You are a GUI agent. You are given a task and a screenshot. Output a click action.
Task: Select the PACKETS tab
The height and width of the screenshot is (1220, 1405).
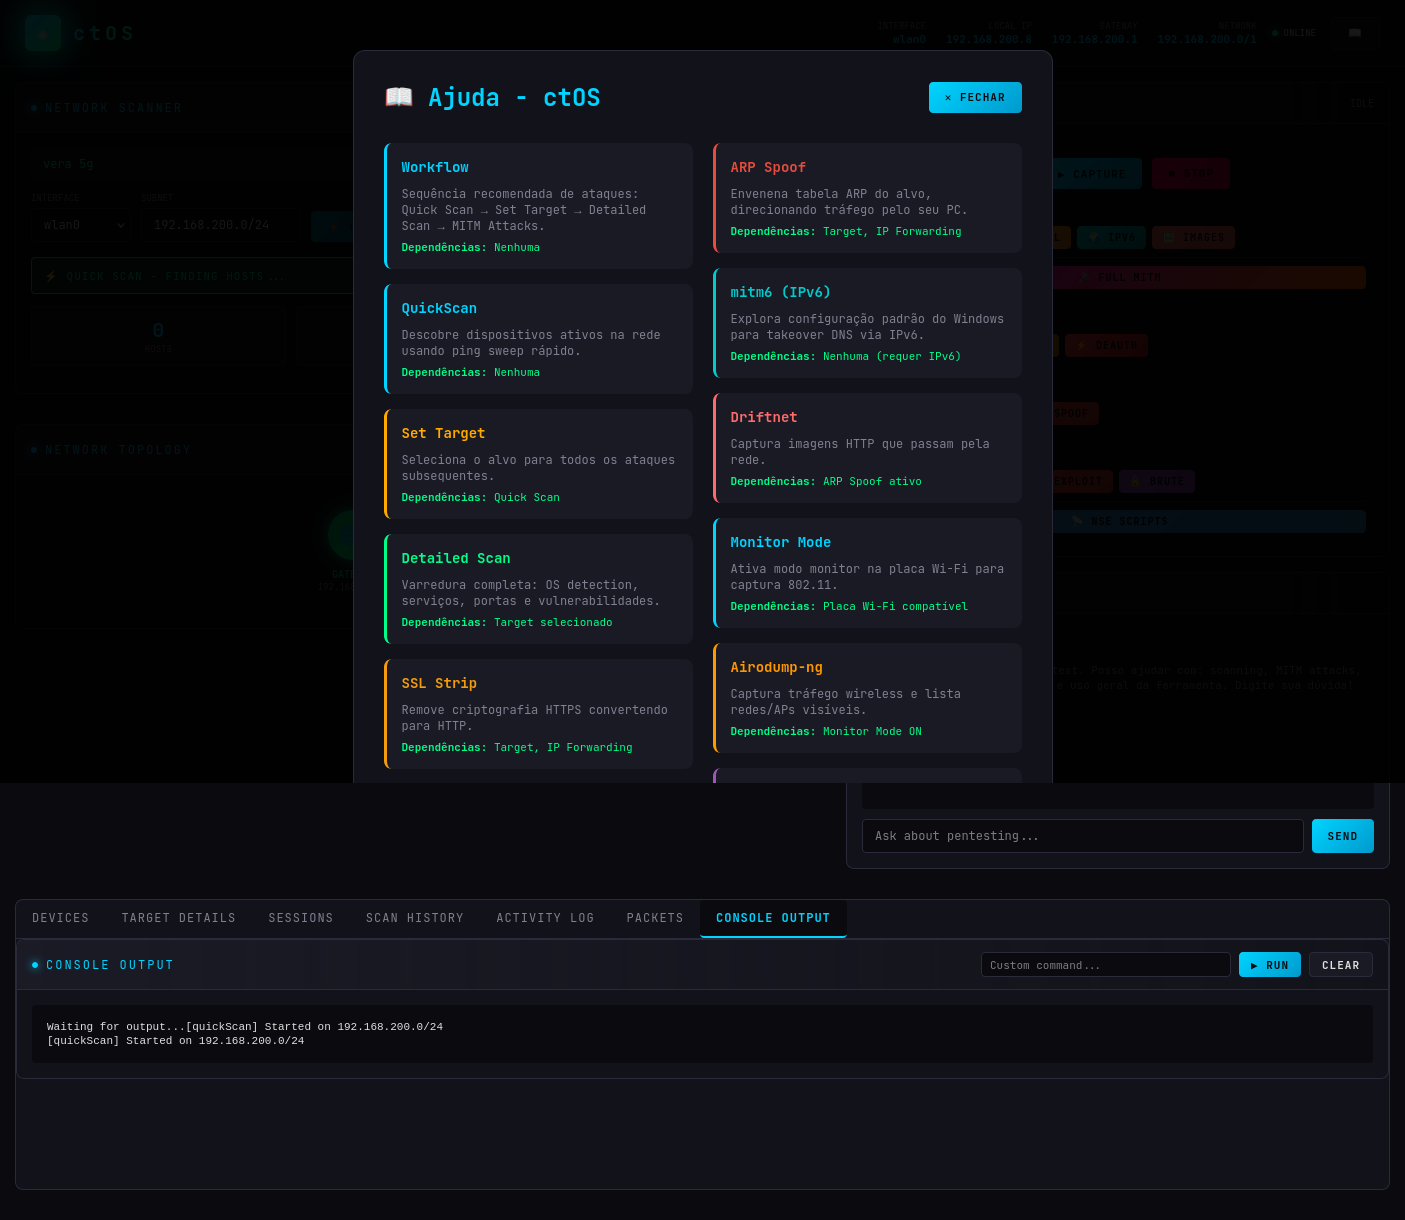(655, 918)
